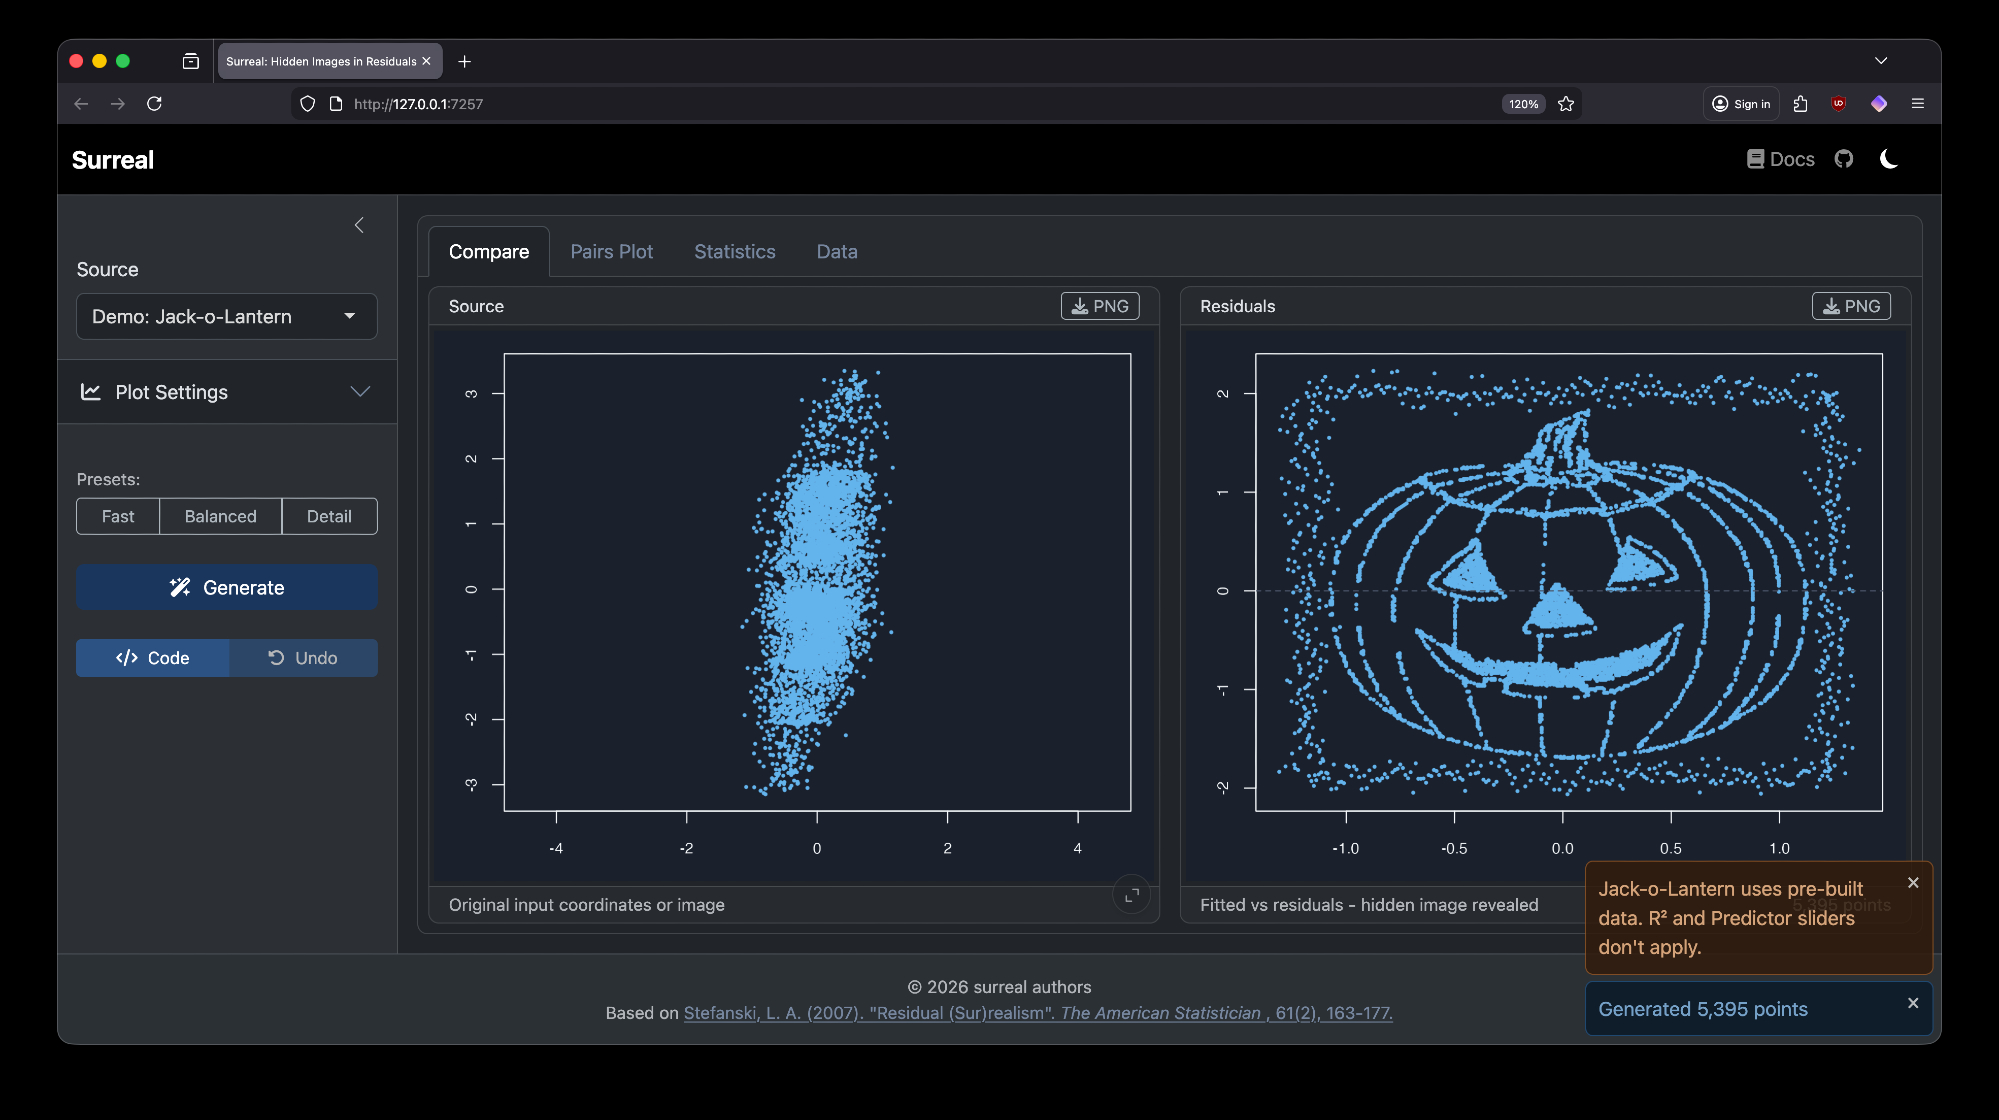Screen dimensions: 1999x1120
Task: Expand the Plot Settings section
Action: tap(226, 392)
